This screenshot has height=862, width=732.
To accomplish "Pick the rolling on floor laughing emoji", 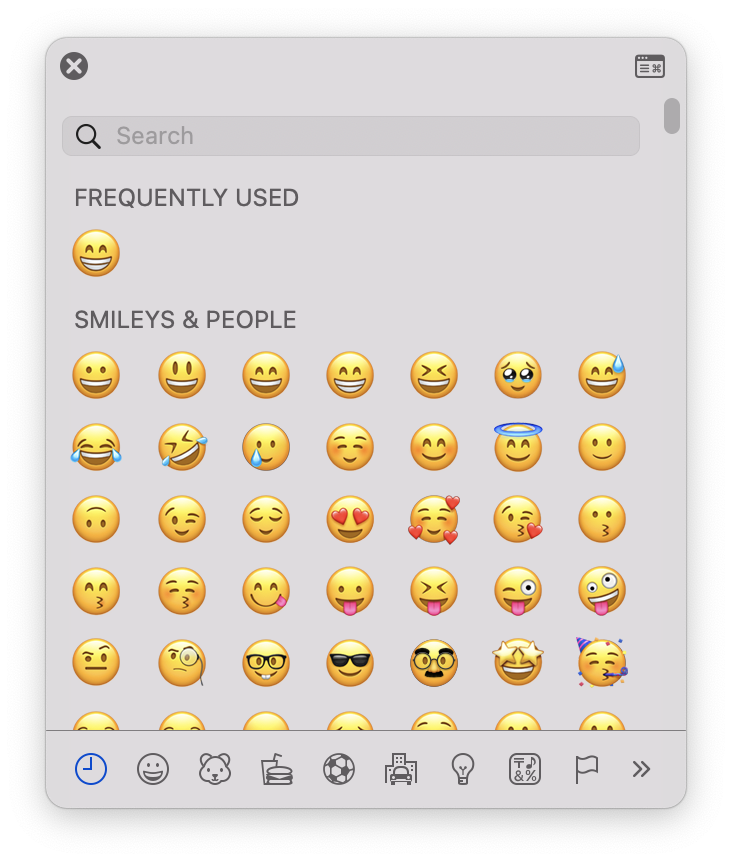I will 182,447.
